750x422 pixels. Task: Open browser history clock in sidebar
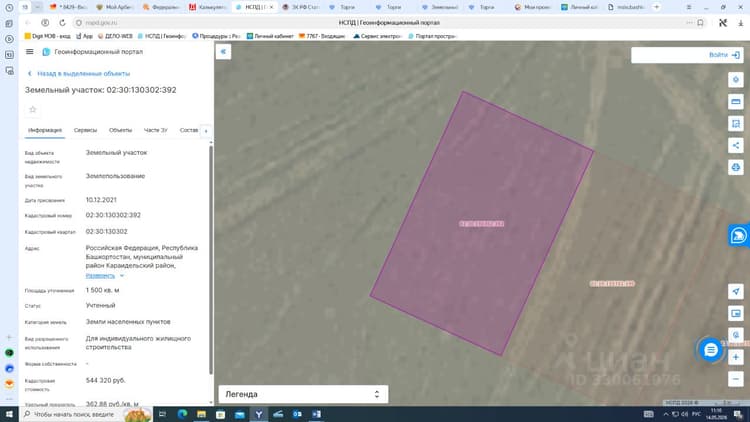pyautogui.click(x=9, y=8)
